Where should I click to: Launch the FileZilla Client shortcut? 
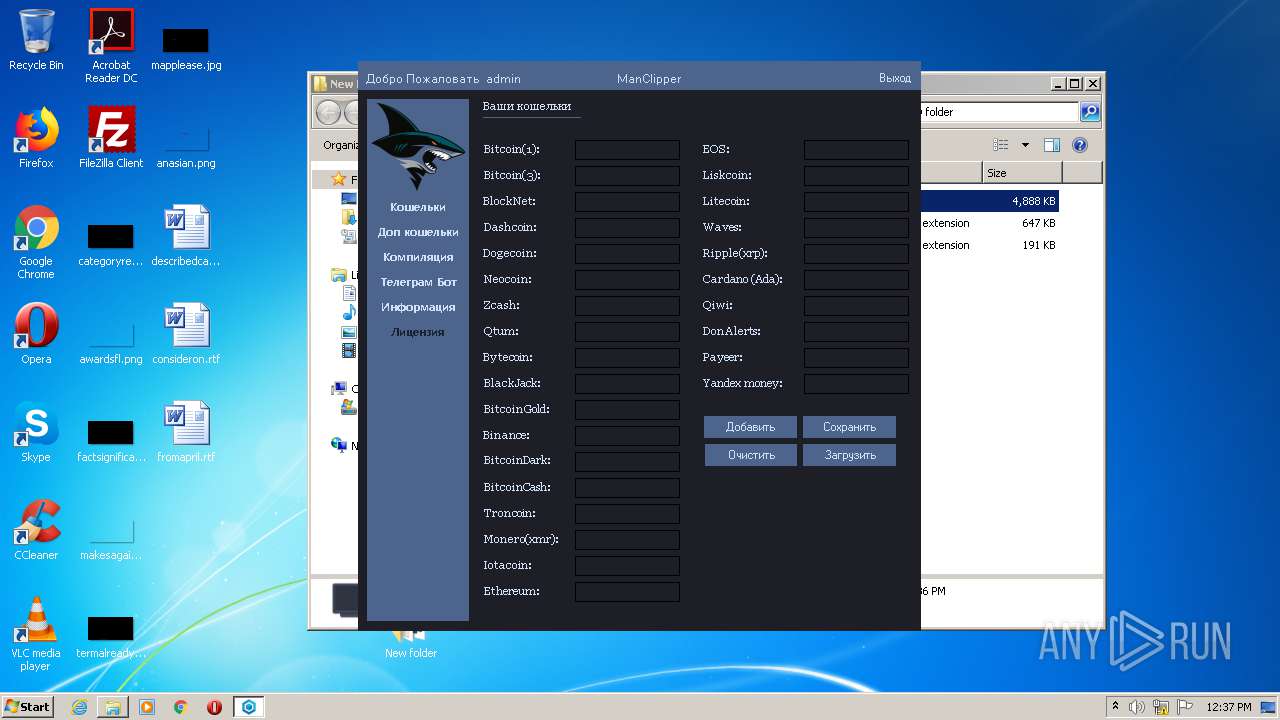point(111,138)
